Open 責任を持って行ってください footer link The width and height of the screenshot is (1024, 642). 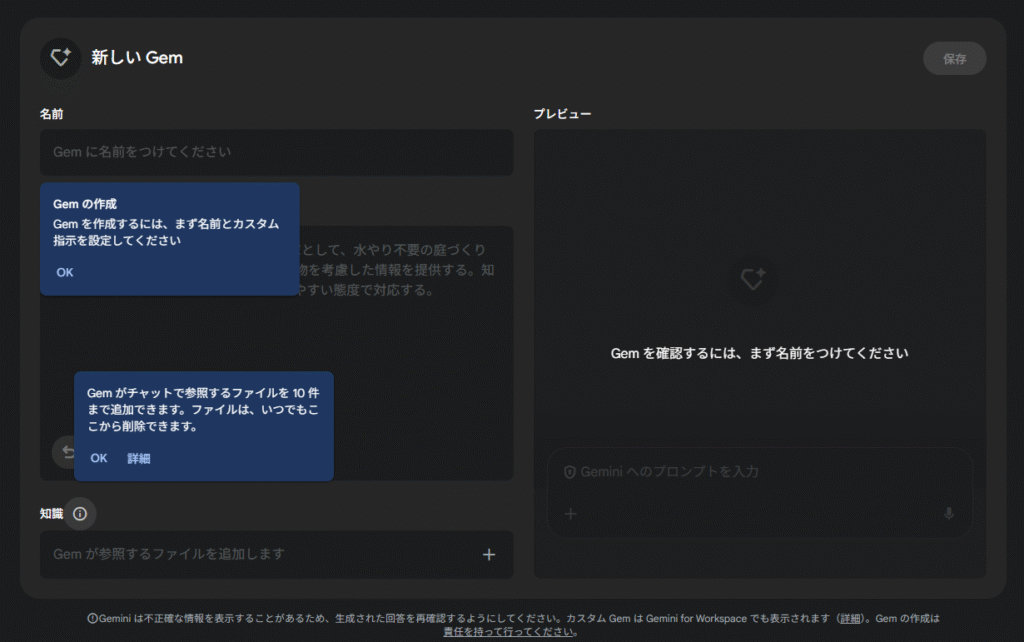point(508,632)
